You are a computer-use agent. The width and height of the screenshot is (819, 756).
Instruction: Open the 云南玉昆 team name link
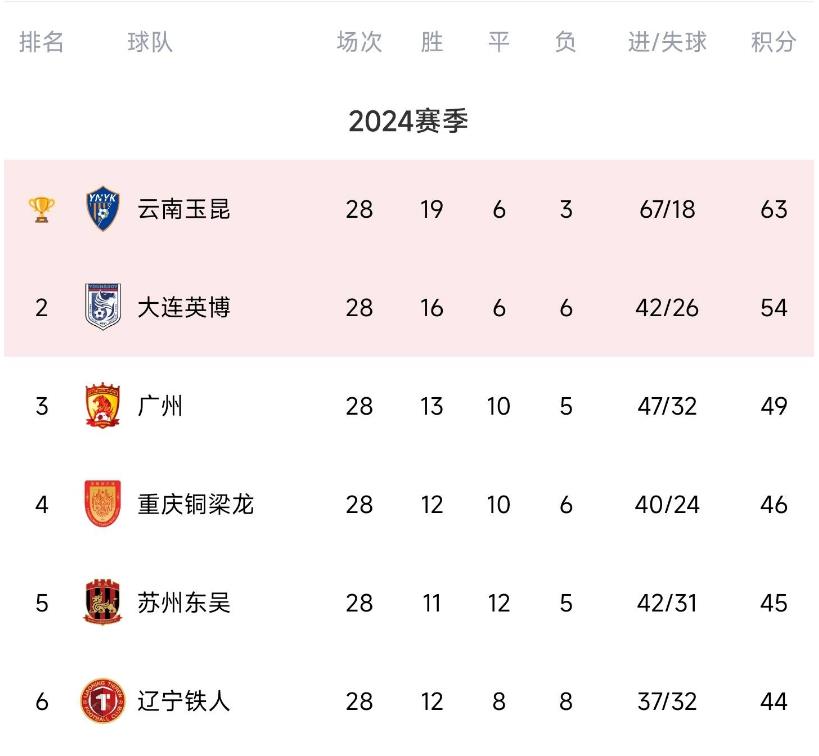click(184, 209)
